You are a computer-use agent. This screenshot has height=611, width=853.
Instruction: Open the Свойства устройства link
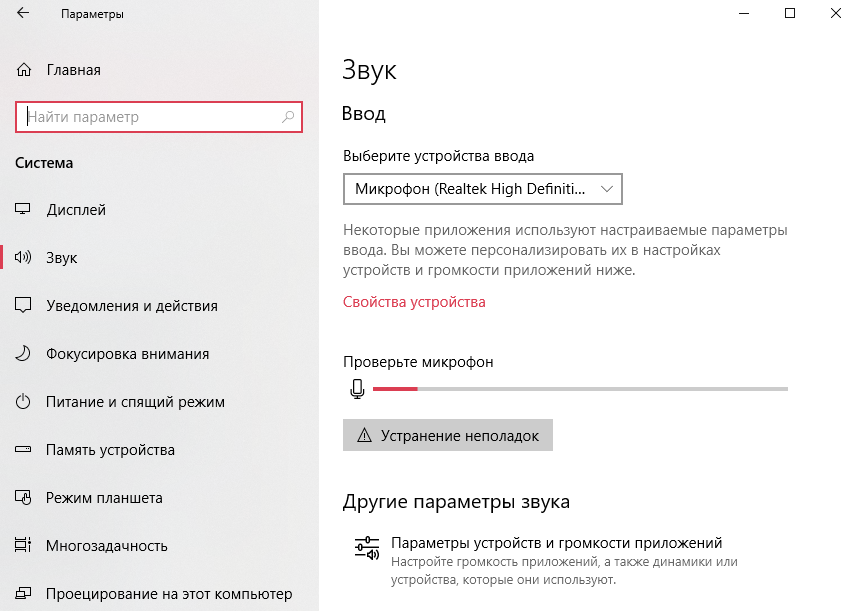pos(414,302)
